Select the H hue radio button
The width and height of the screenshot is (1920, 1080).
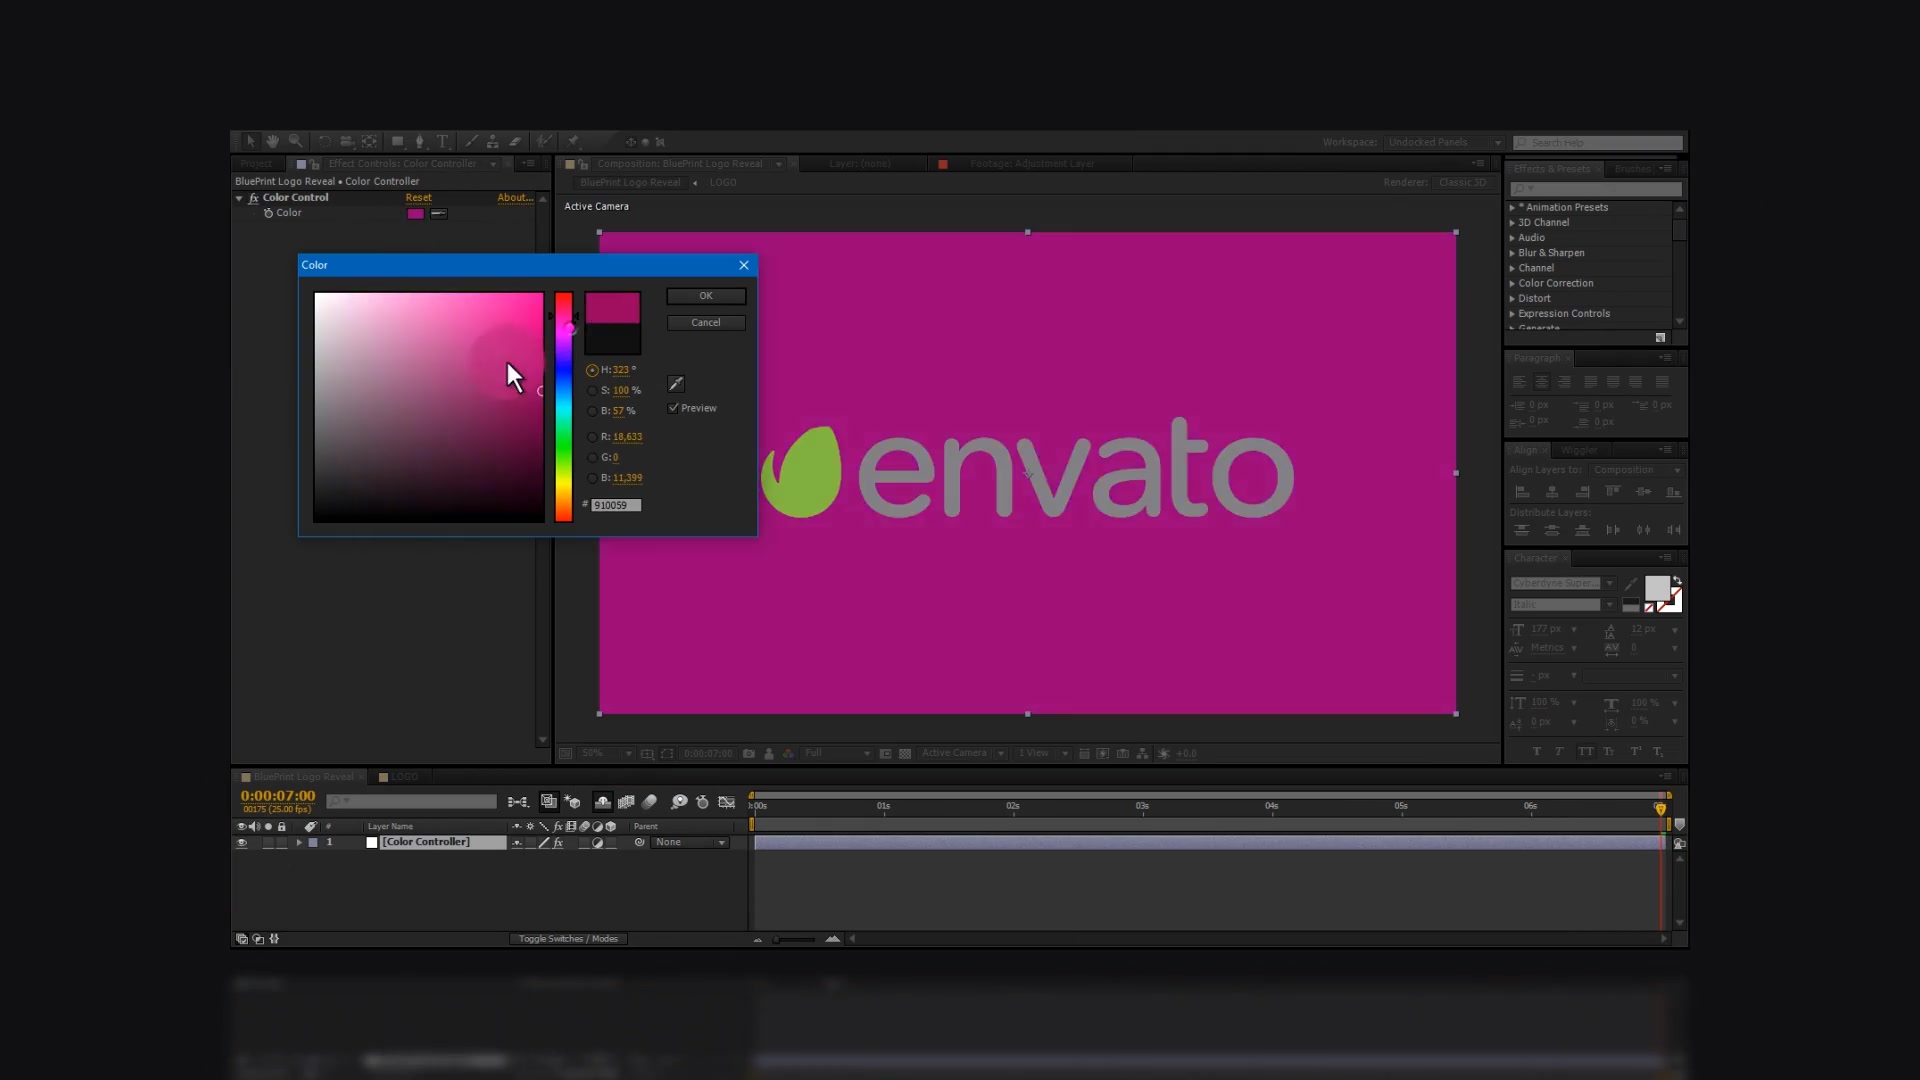pyautogui.click(x=592, y=370)
